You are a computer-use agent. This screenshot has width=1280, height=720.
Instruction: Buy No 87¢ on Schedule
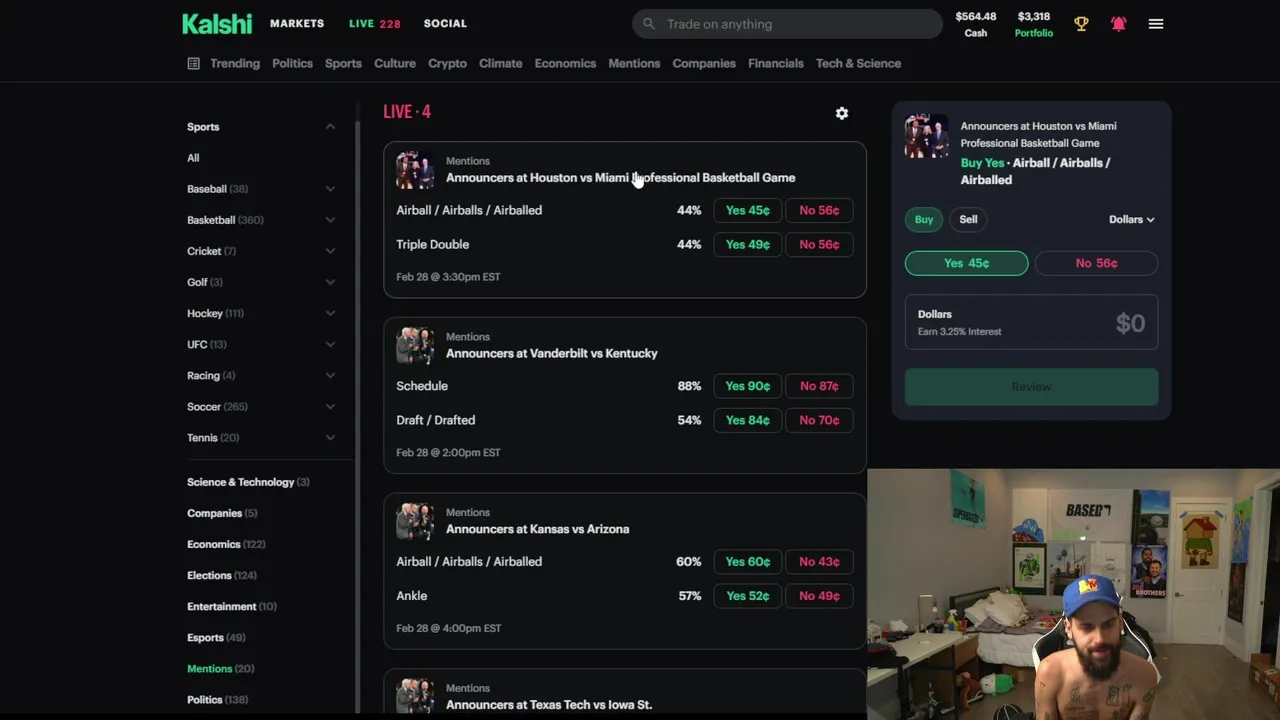[x=819, y=386]
